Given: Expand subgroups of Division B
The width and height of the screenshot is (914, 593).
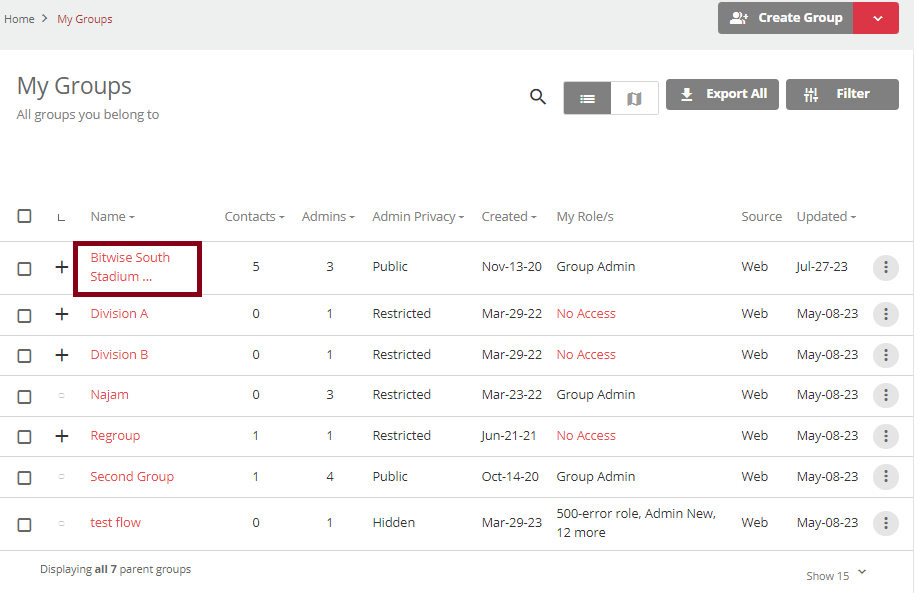Looking at the screenshot, I should tap(61, 355).
